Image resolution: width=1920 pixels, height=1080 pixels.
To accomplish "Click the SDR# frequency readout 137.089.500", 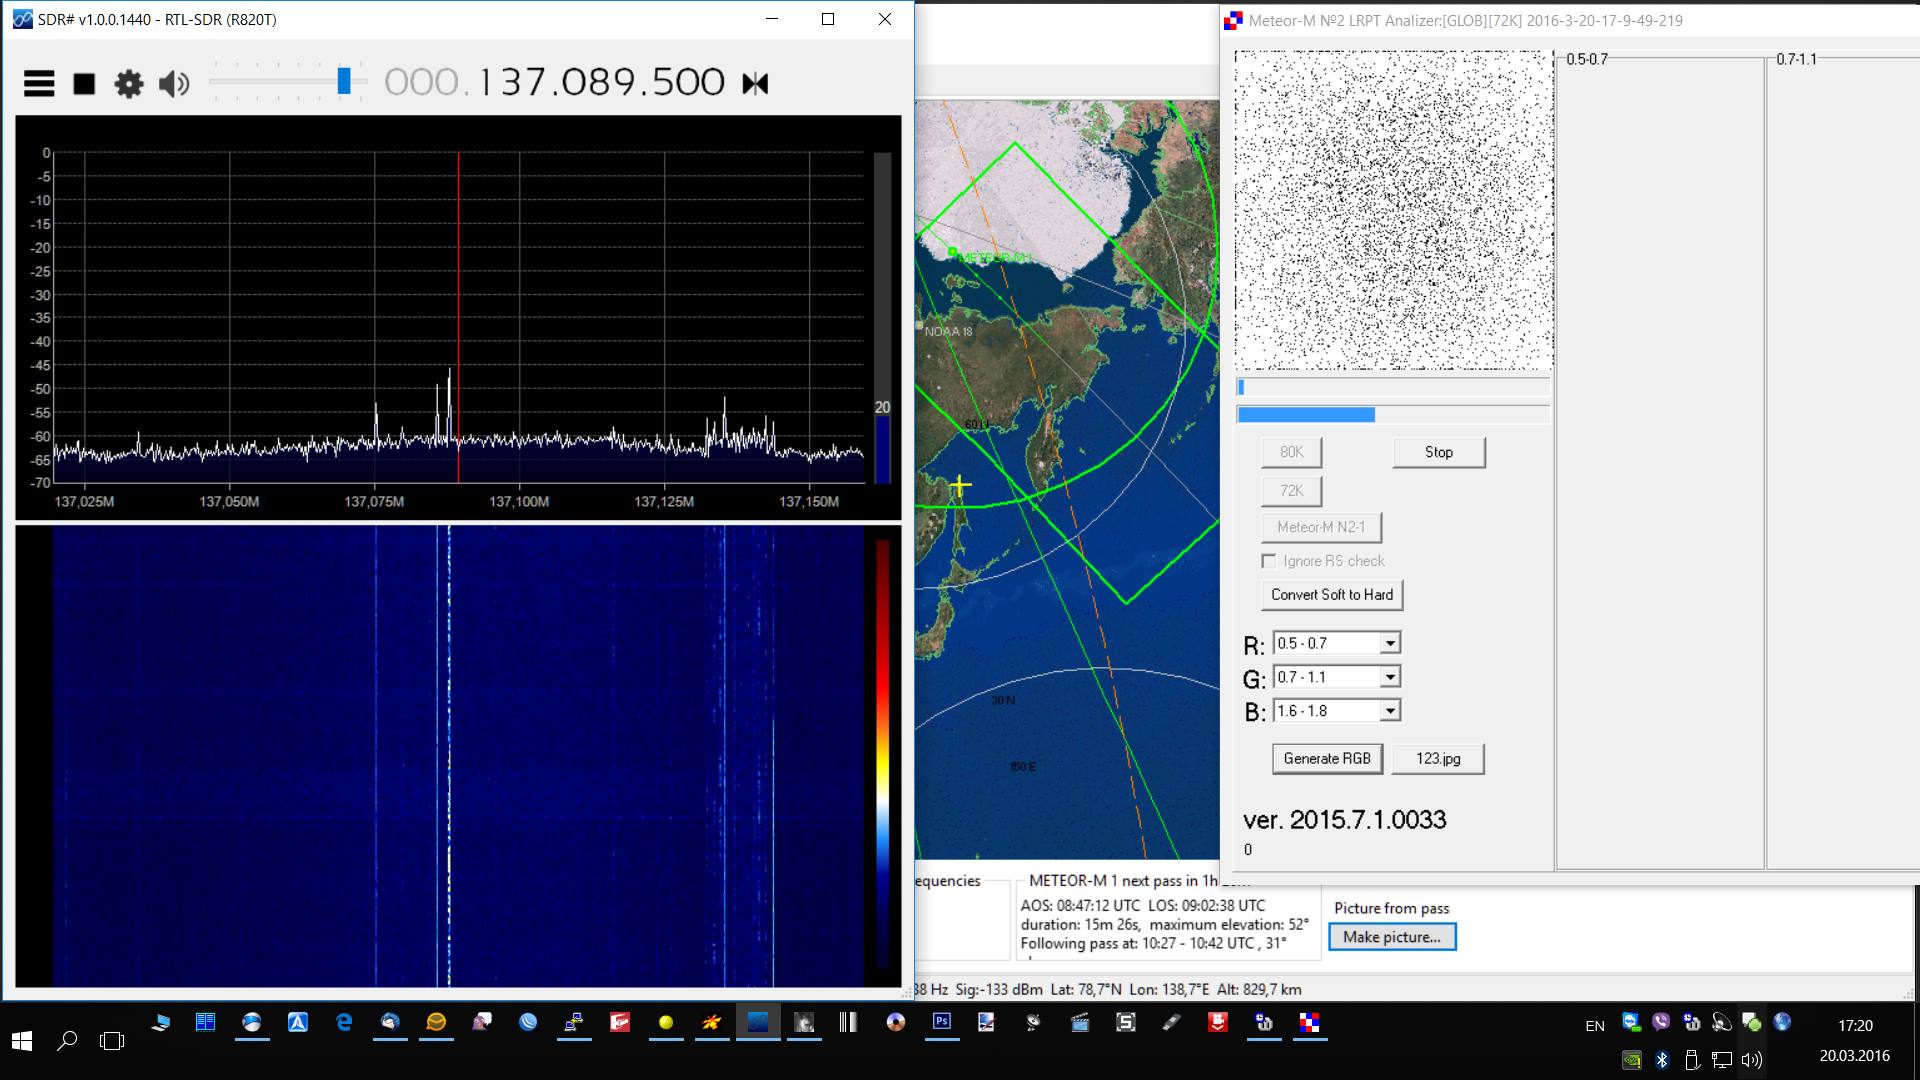I will (x=554, y=82).
